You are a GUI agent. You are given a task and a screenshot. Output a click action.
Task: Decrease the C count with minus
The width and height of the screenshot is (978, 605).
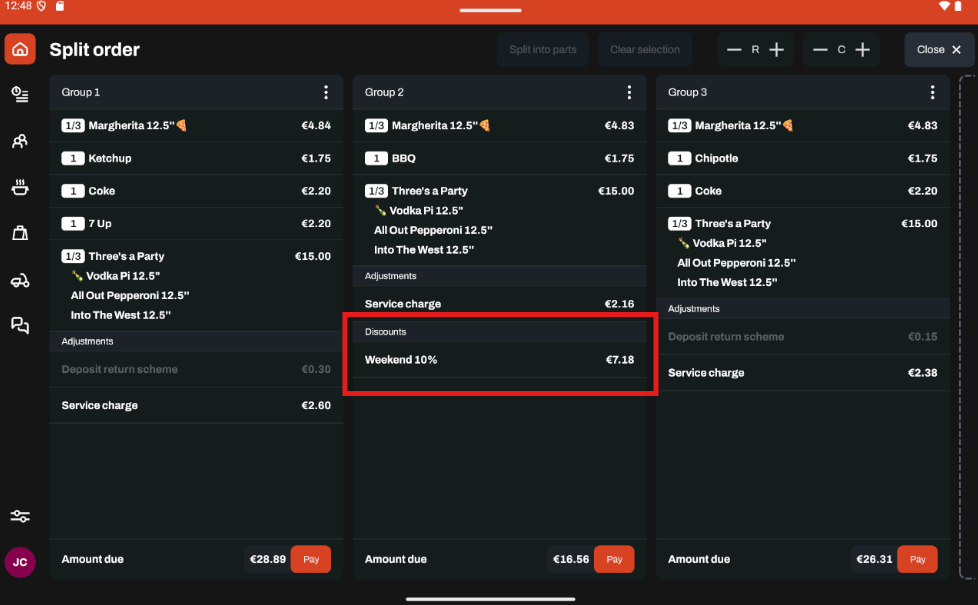click(820, 50)
